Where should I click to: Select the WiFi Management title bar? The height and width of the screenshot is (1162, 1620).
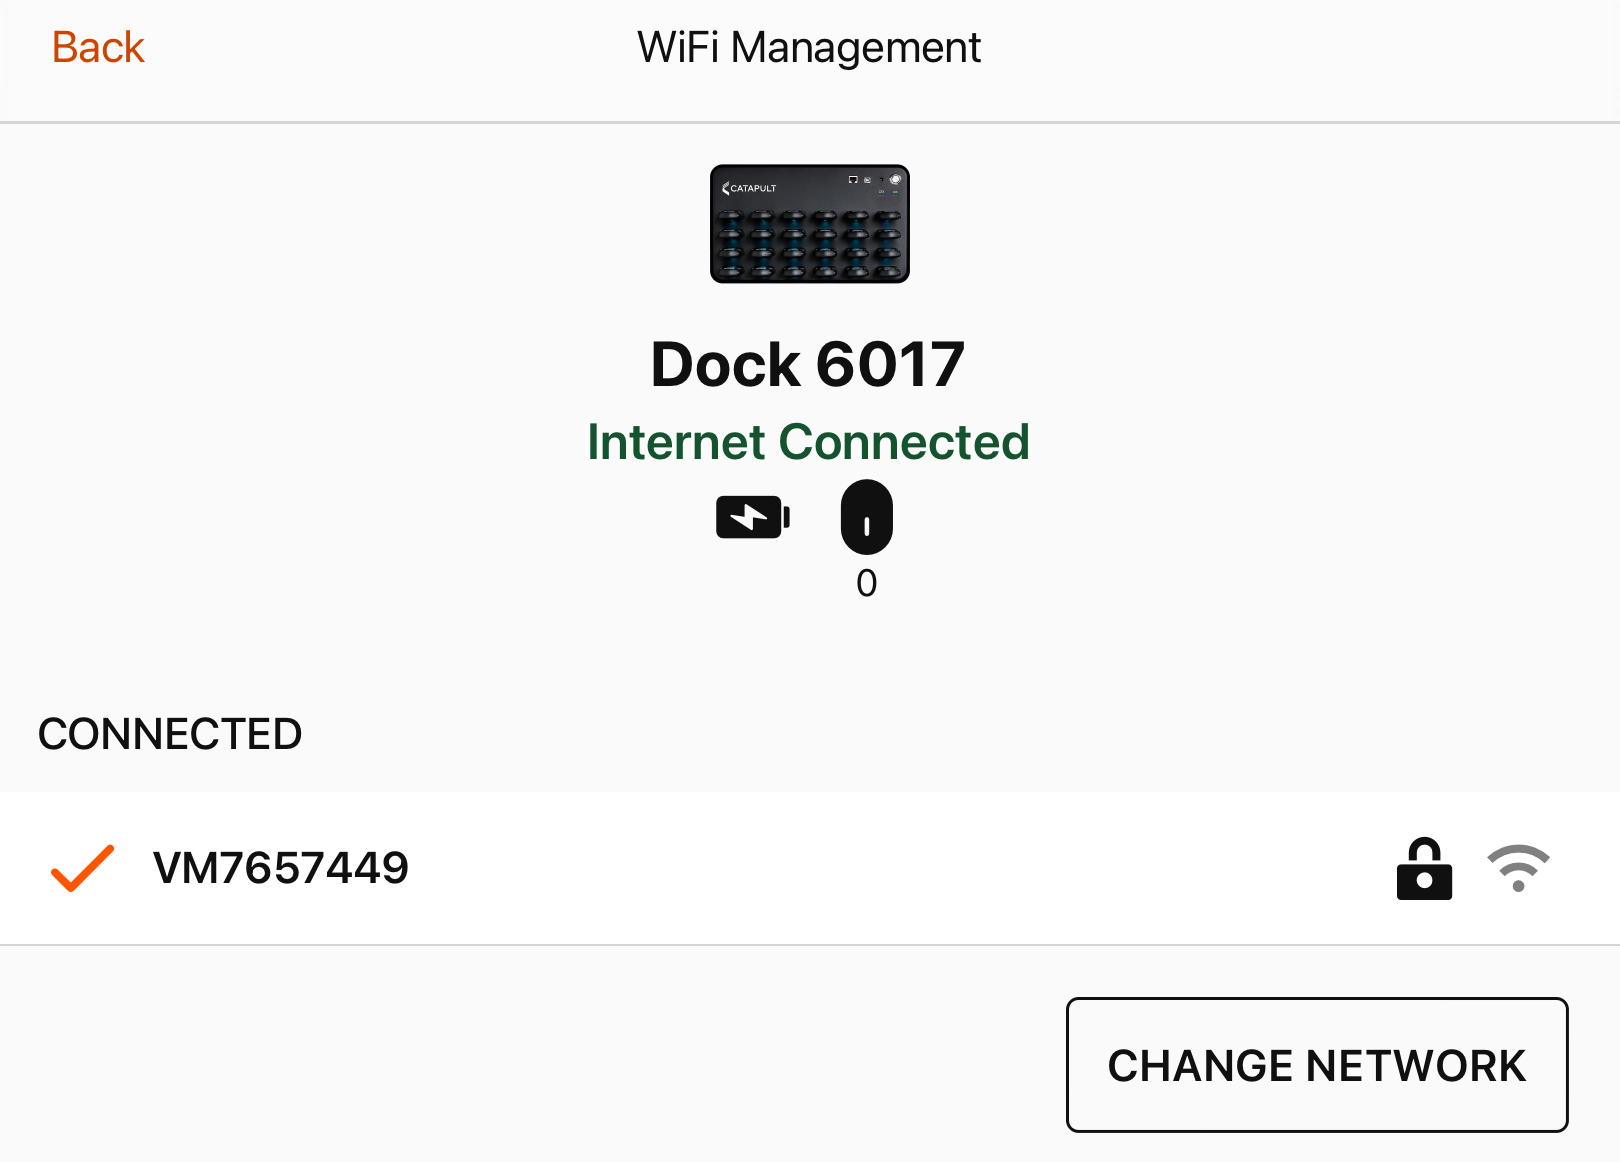coord(808,46)
